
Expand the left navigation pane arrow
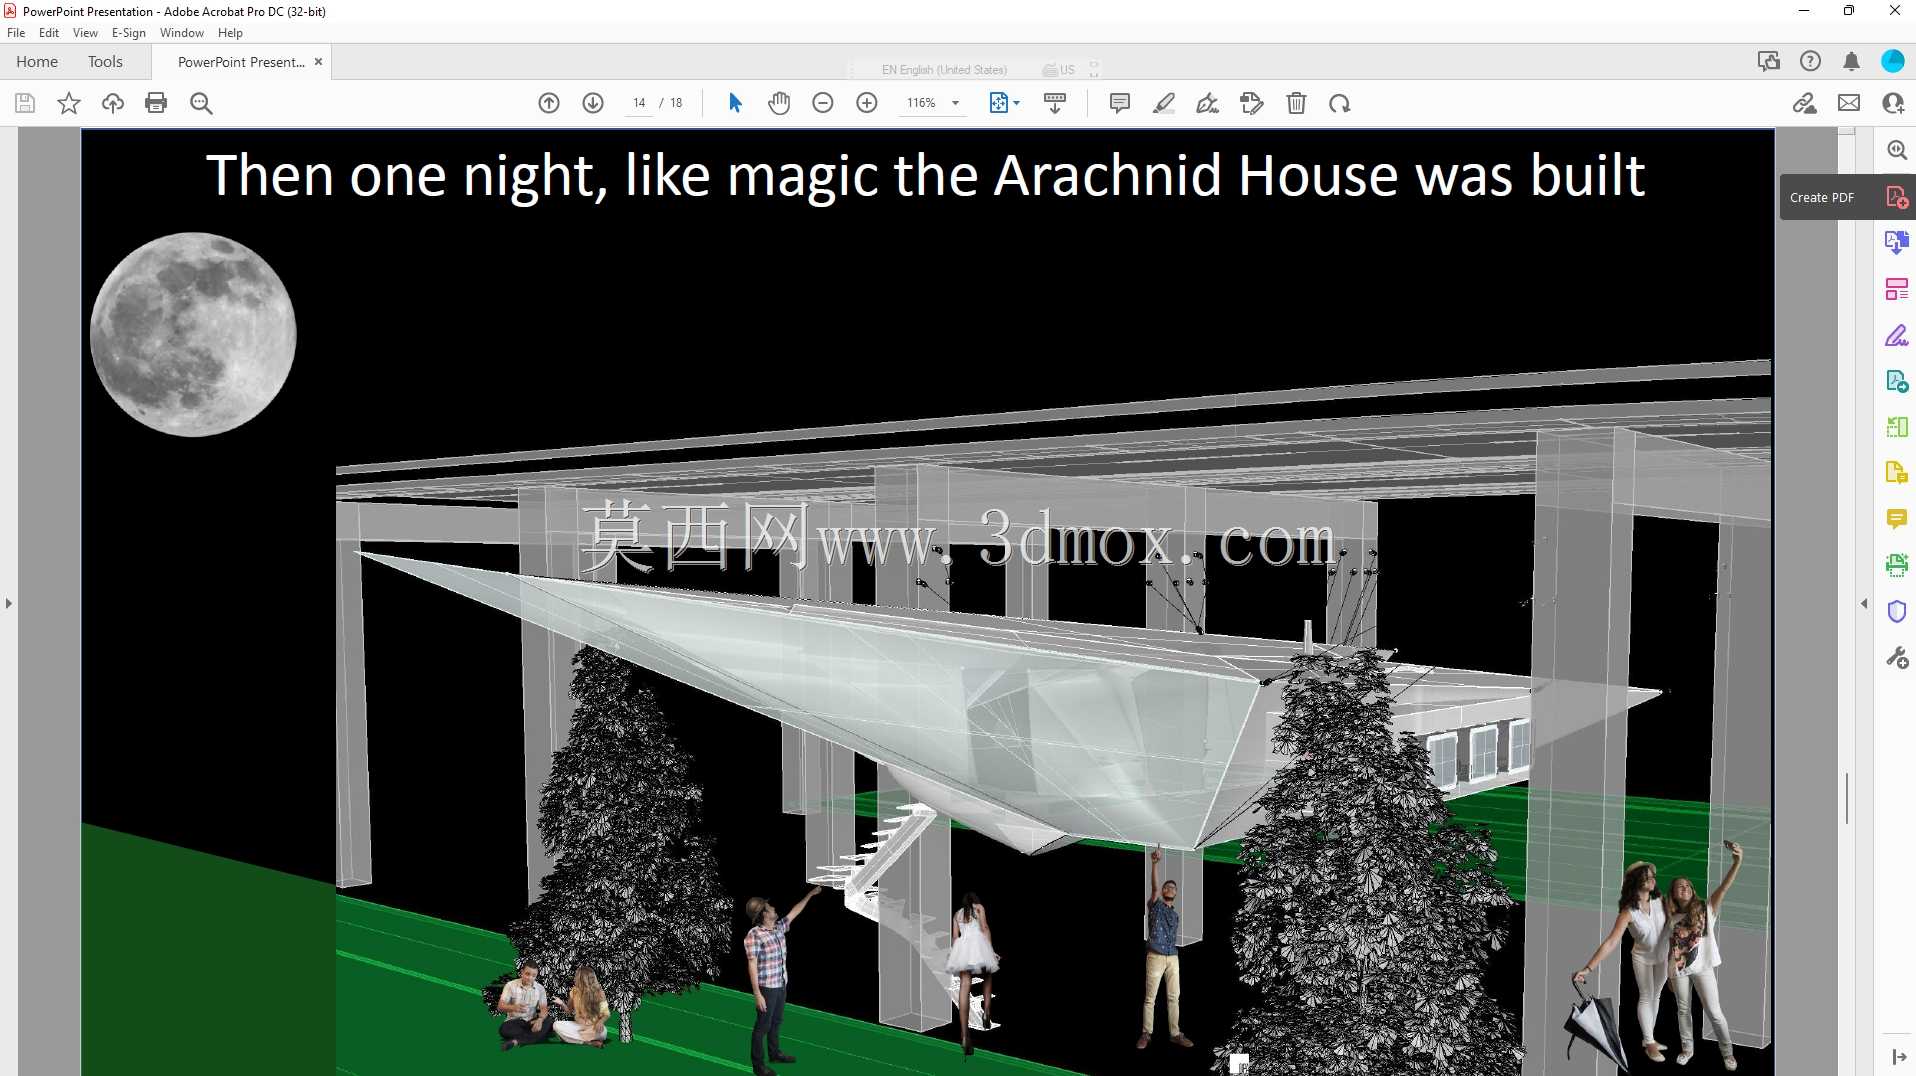click(9, 603)
